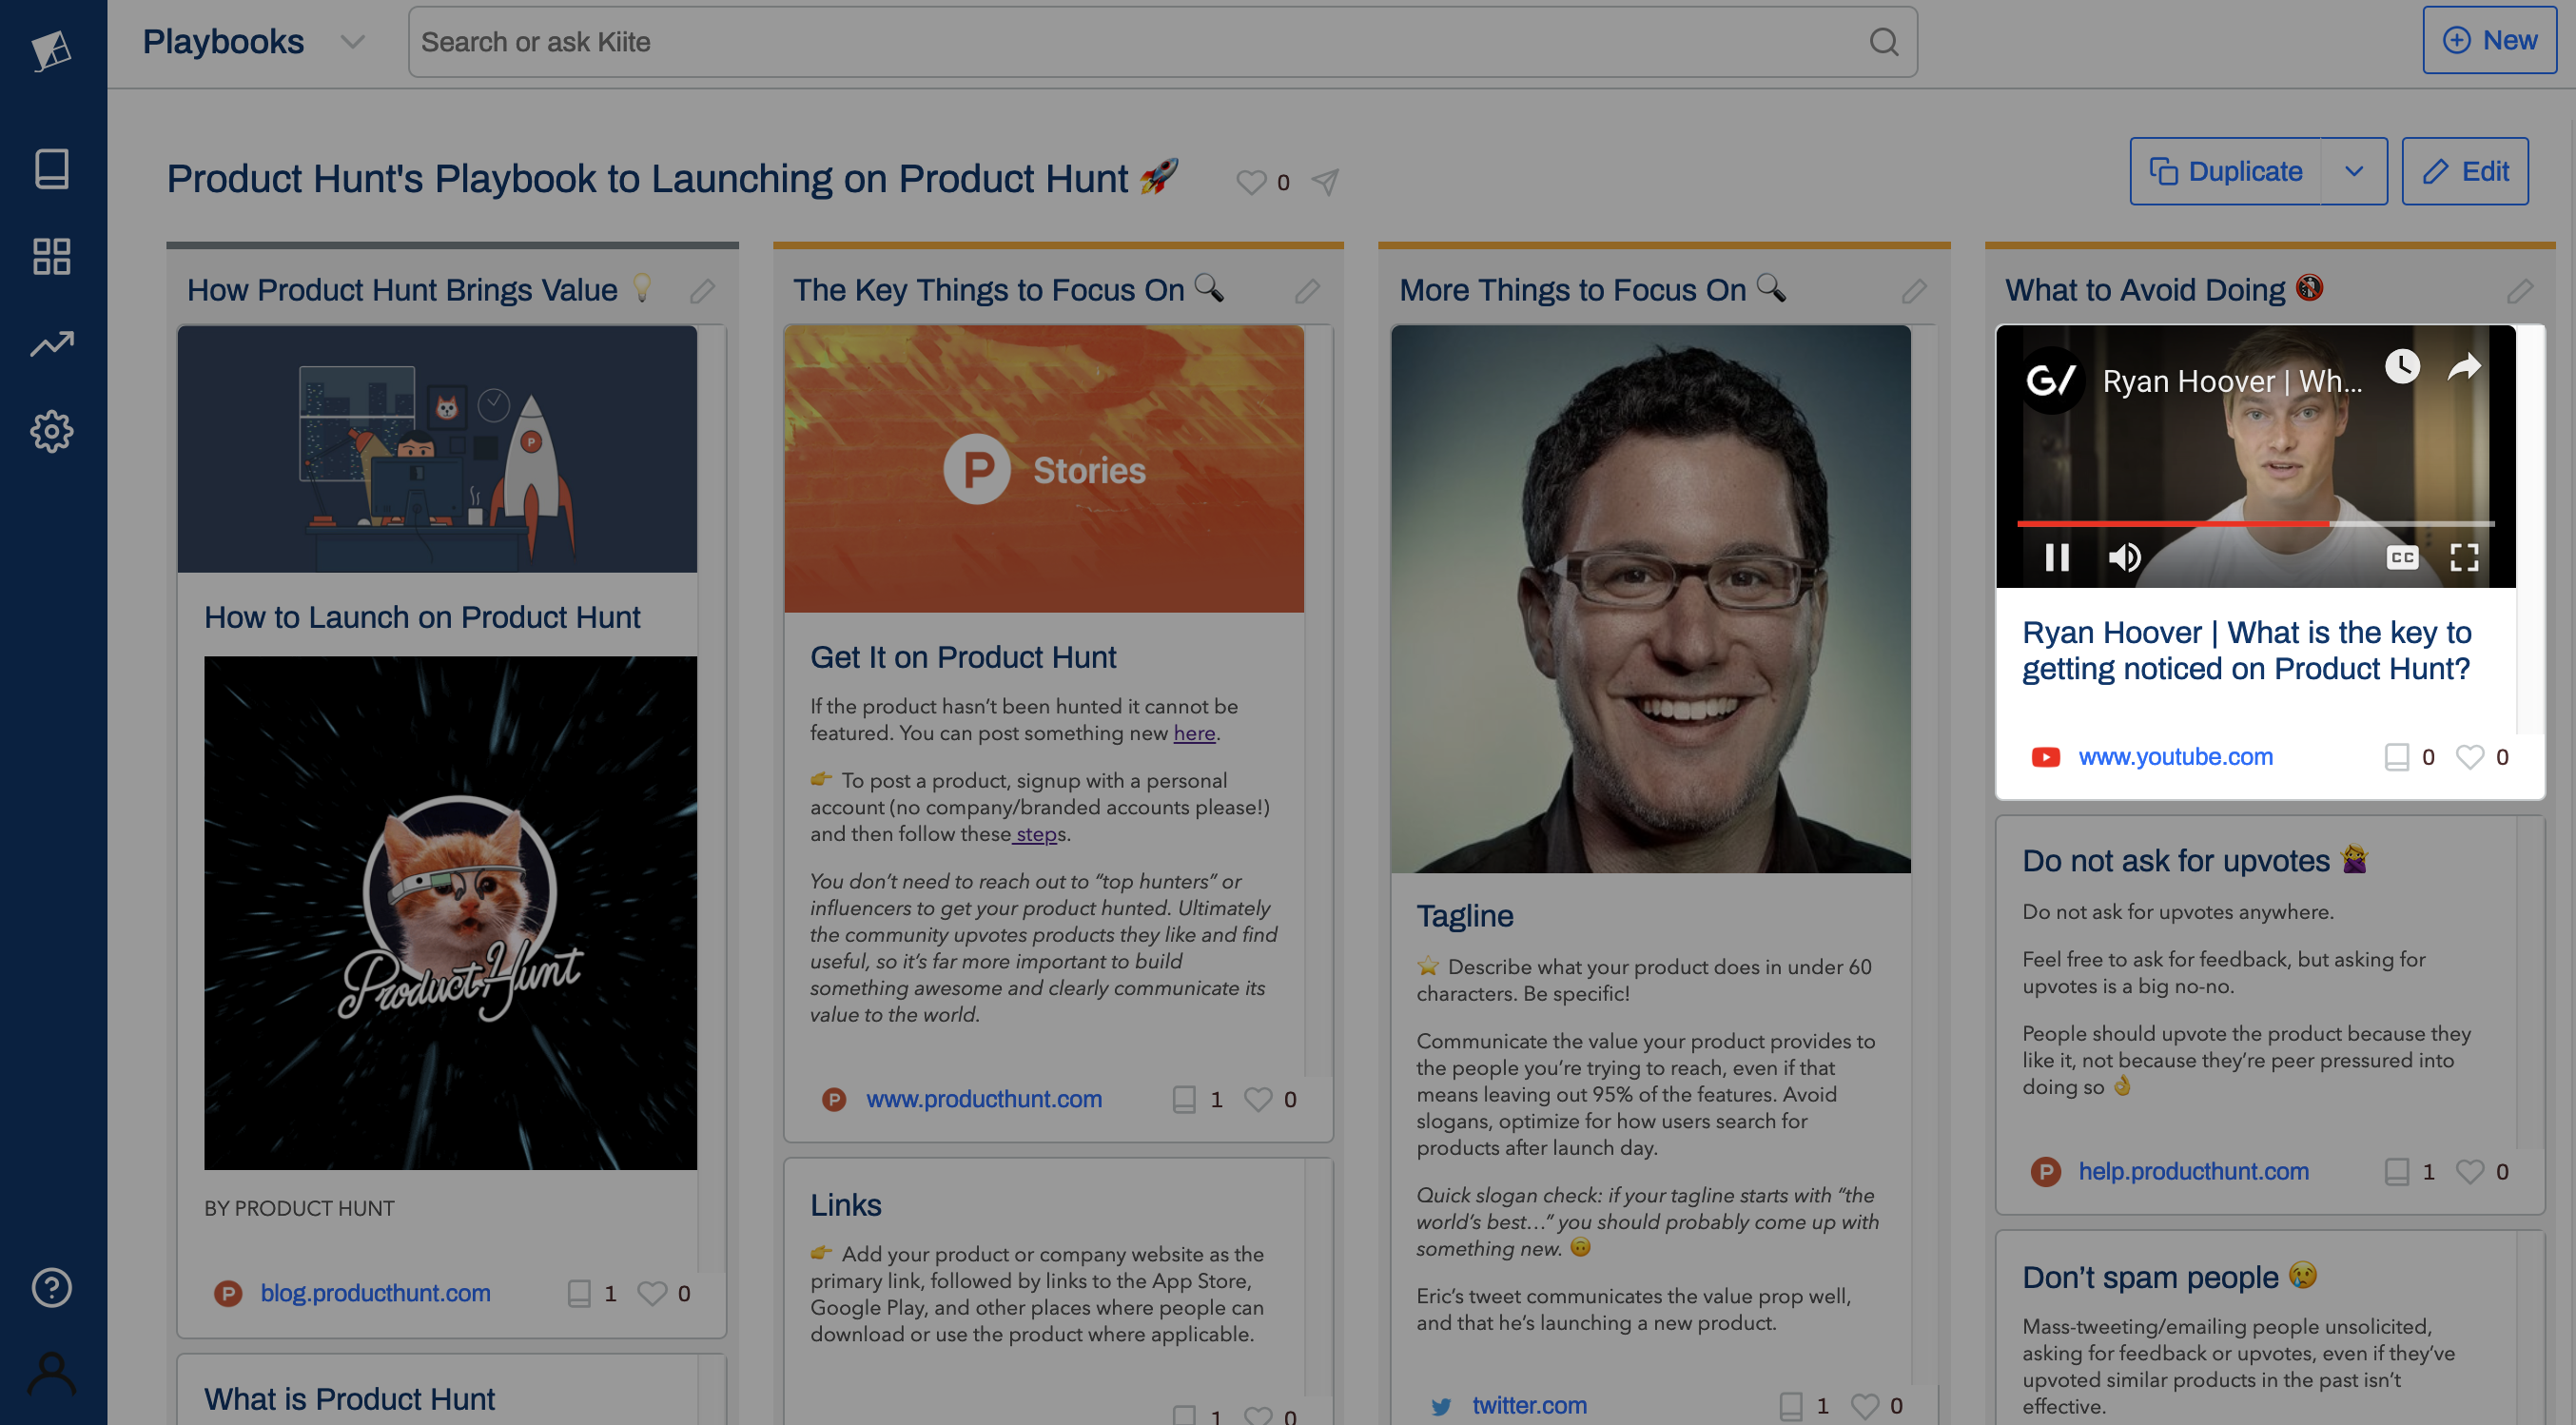
Task: Open the help.producthunt.com link
Action: [2193, 1171]
